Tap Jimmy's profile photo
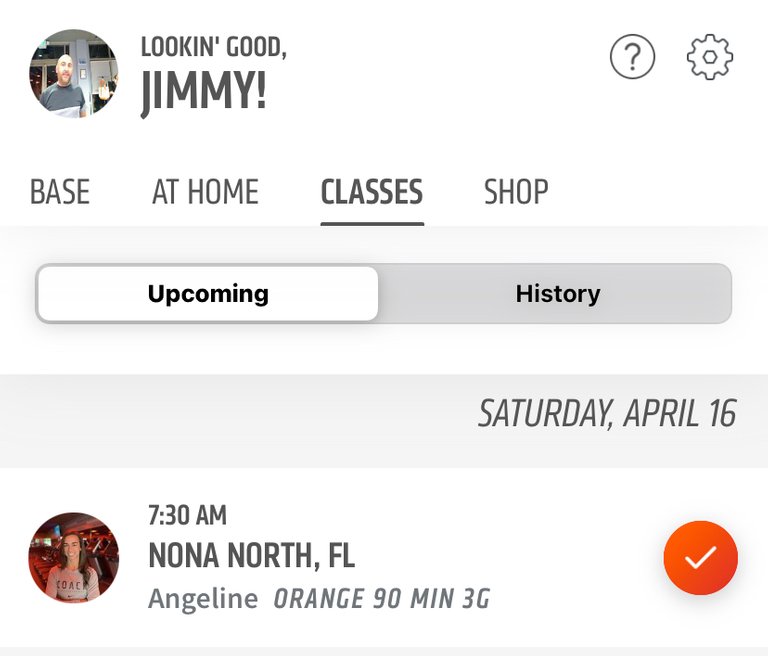Screen dimensions: 768x656 click(74, 74)
